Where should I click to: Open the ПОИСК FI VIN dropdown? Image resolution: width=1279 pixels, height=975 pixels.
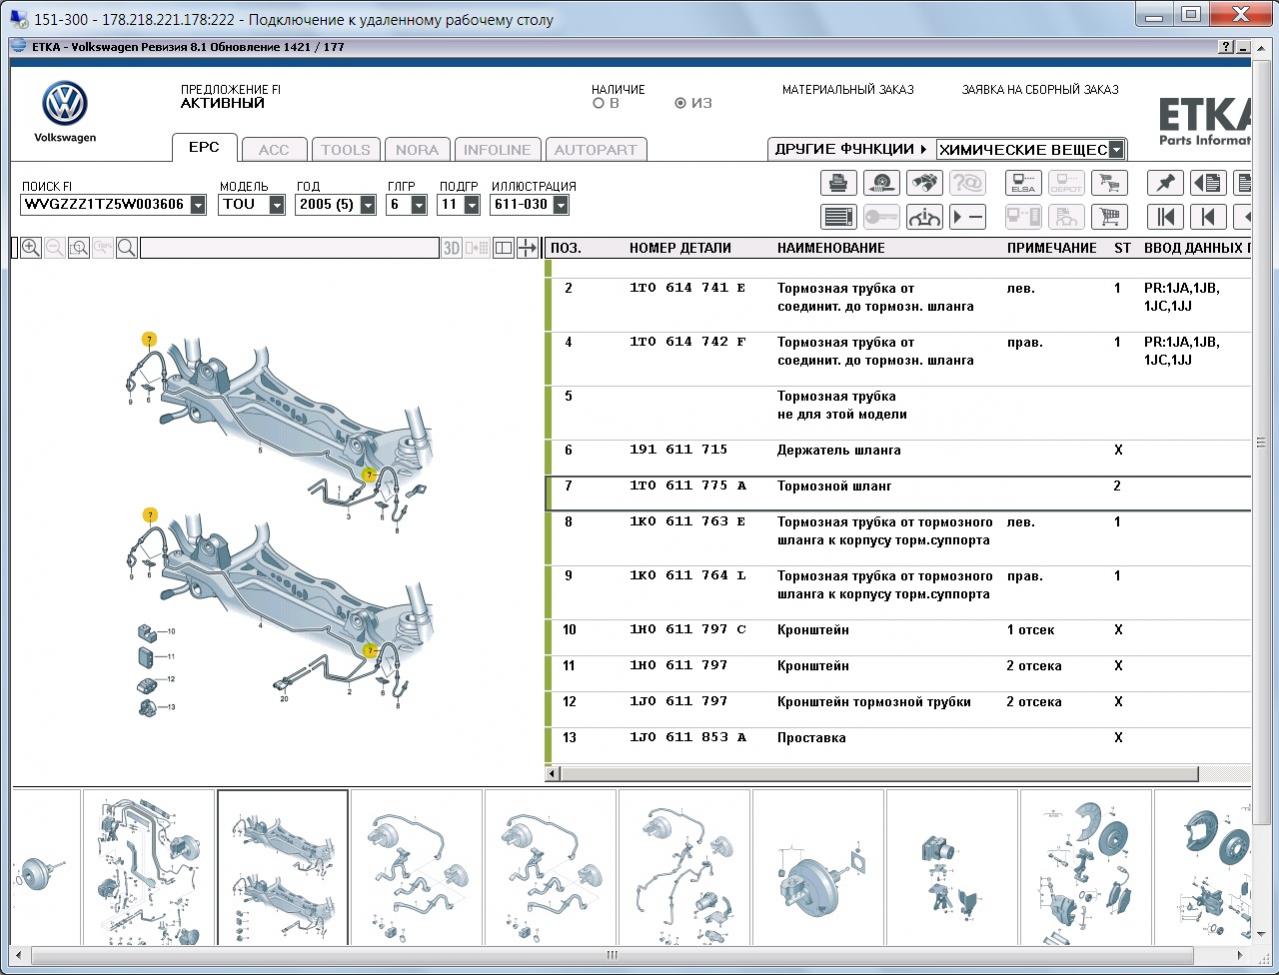198,205
